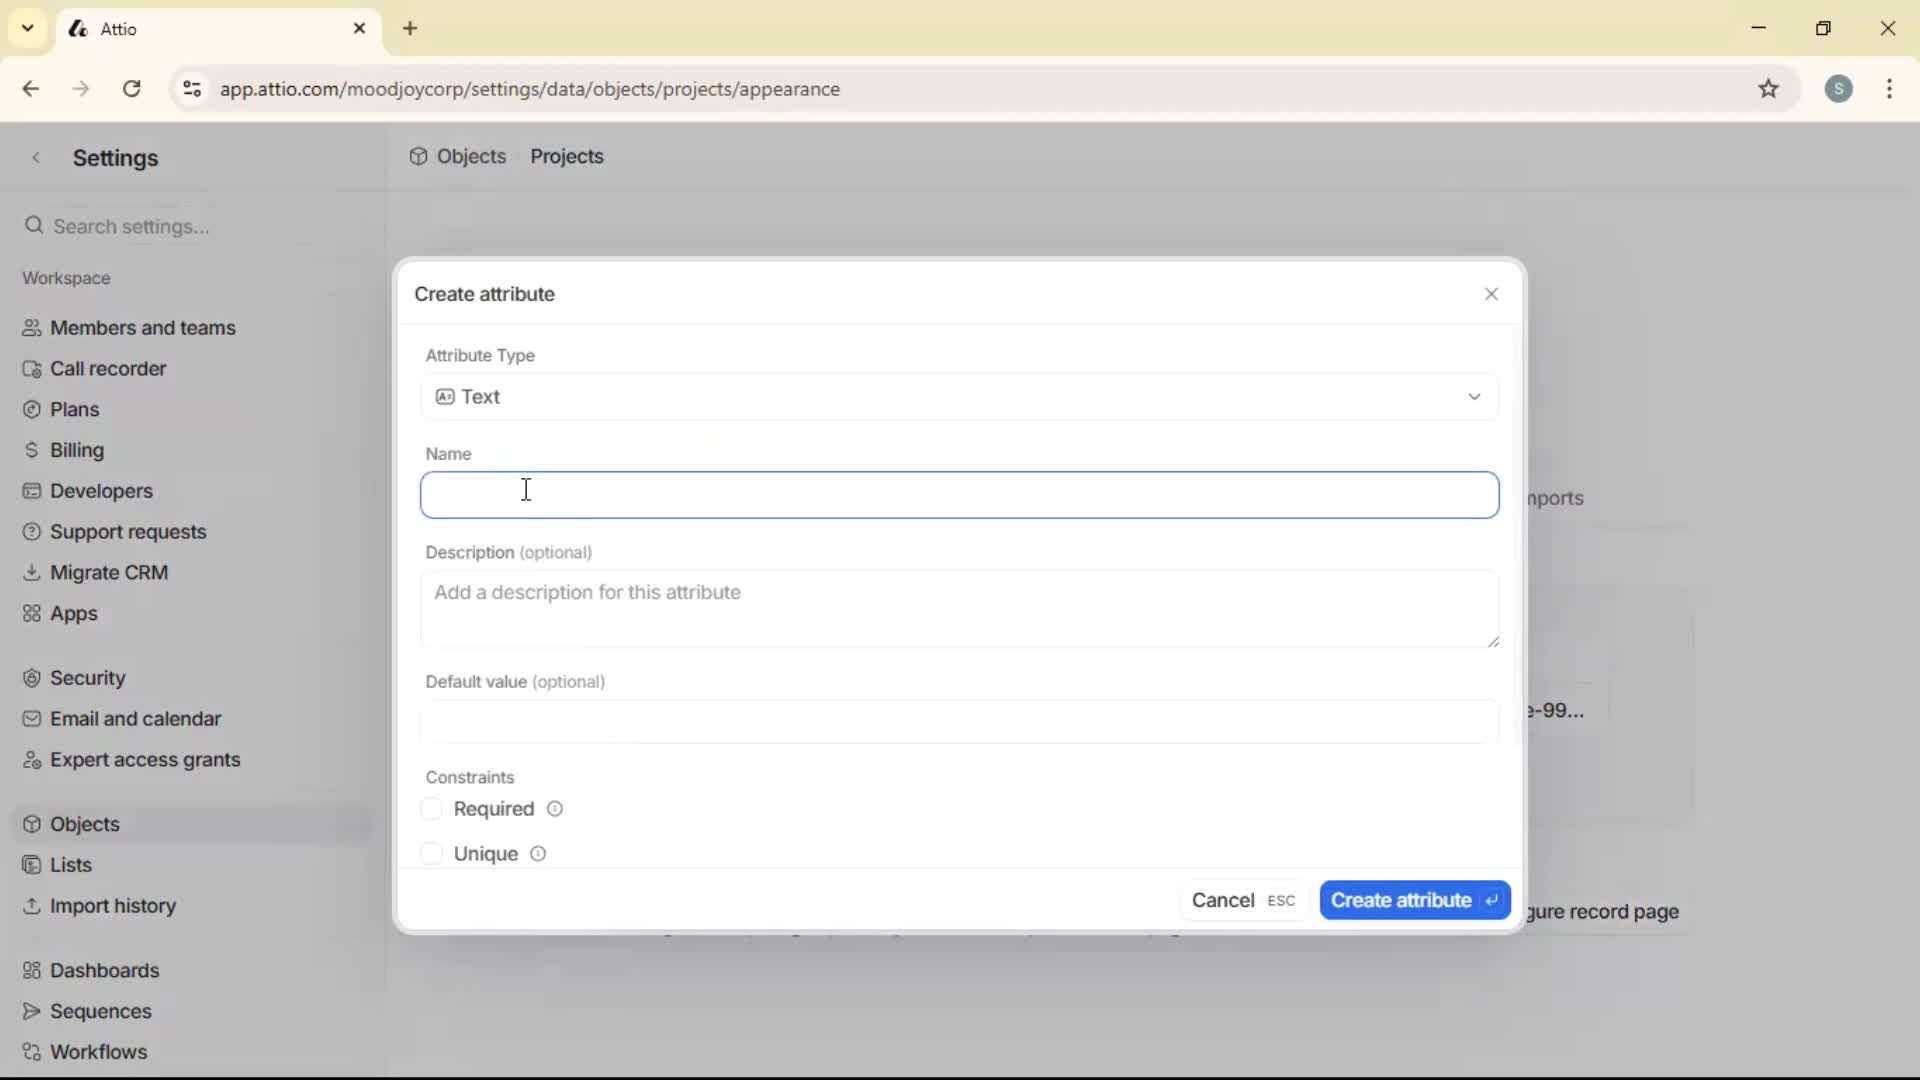
Task: Open the Attribute Type dropdown
Action: click(x=958, y=396)
